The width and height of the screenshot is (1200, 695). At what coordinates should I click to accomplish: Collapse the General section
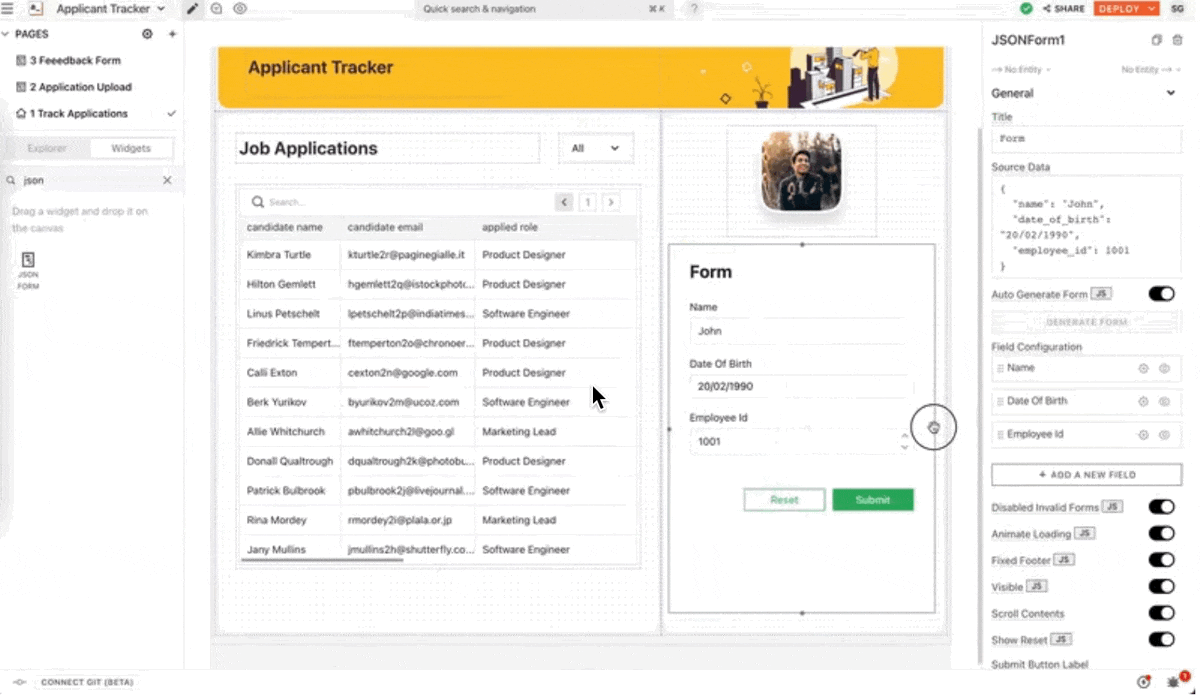1171,93
